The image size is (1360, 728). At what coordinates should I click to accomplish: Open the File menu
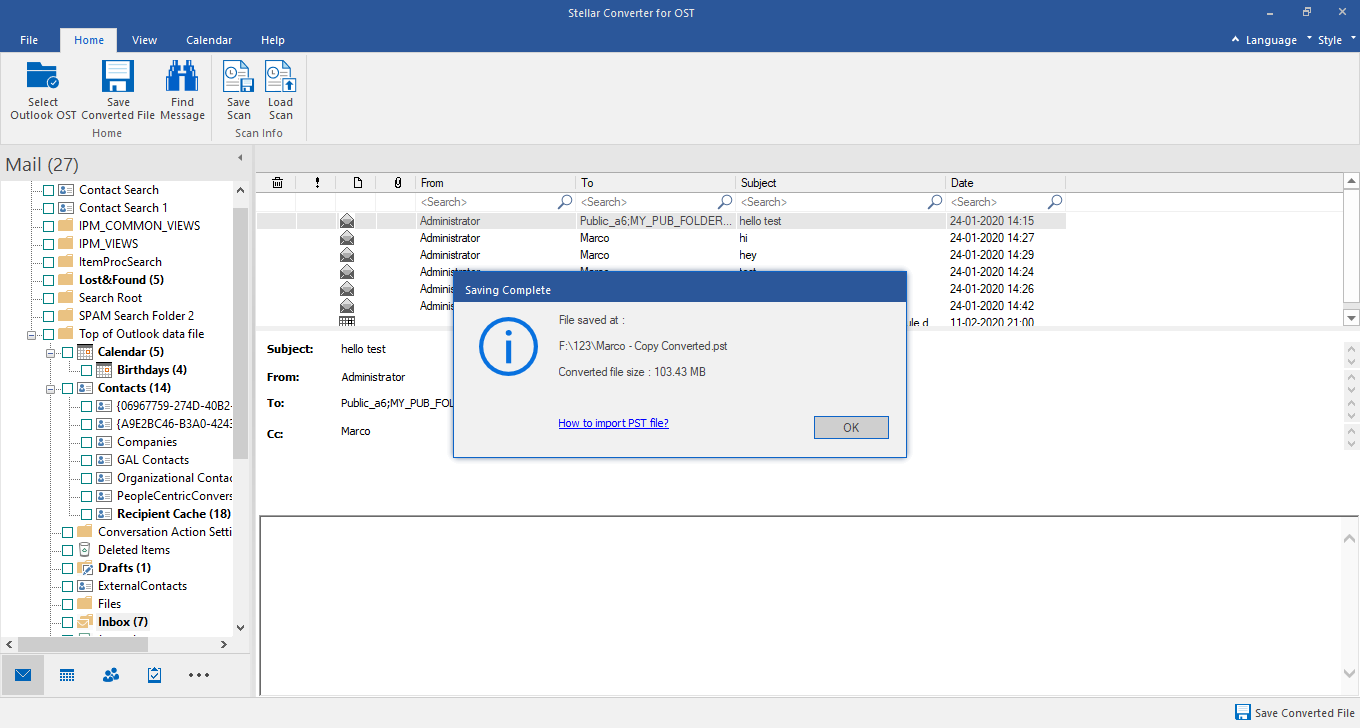click(29, 40)
